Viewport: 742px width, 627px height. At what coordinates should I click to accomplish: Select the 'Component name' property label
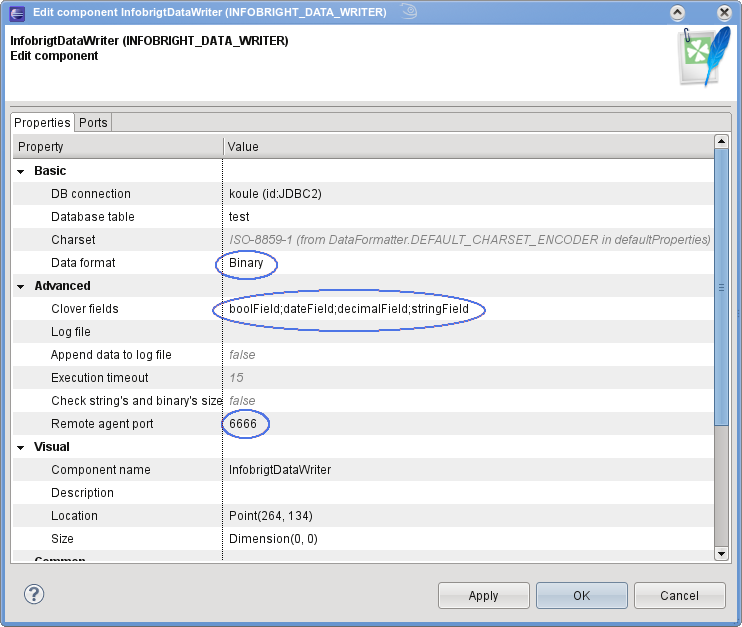[101, 470]
